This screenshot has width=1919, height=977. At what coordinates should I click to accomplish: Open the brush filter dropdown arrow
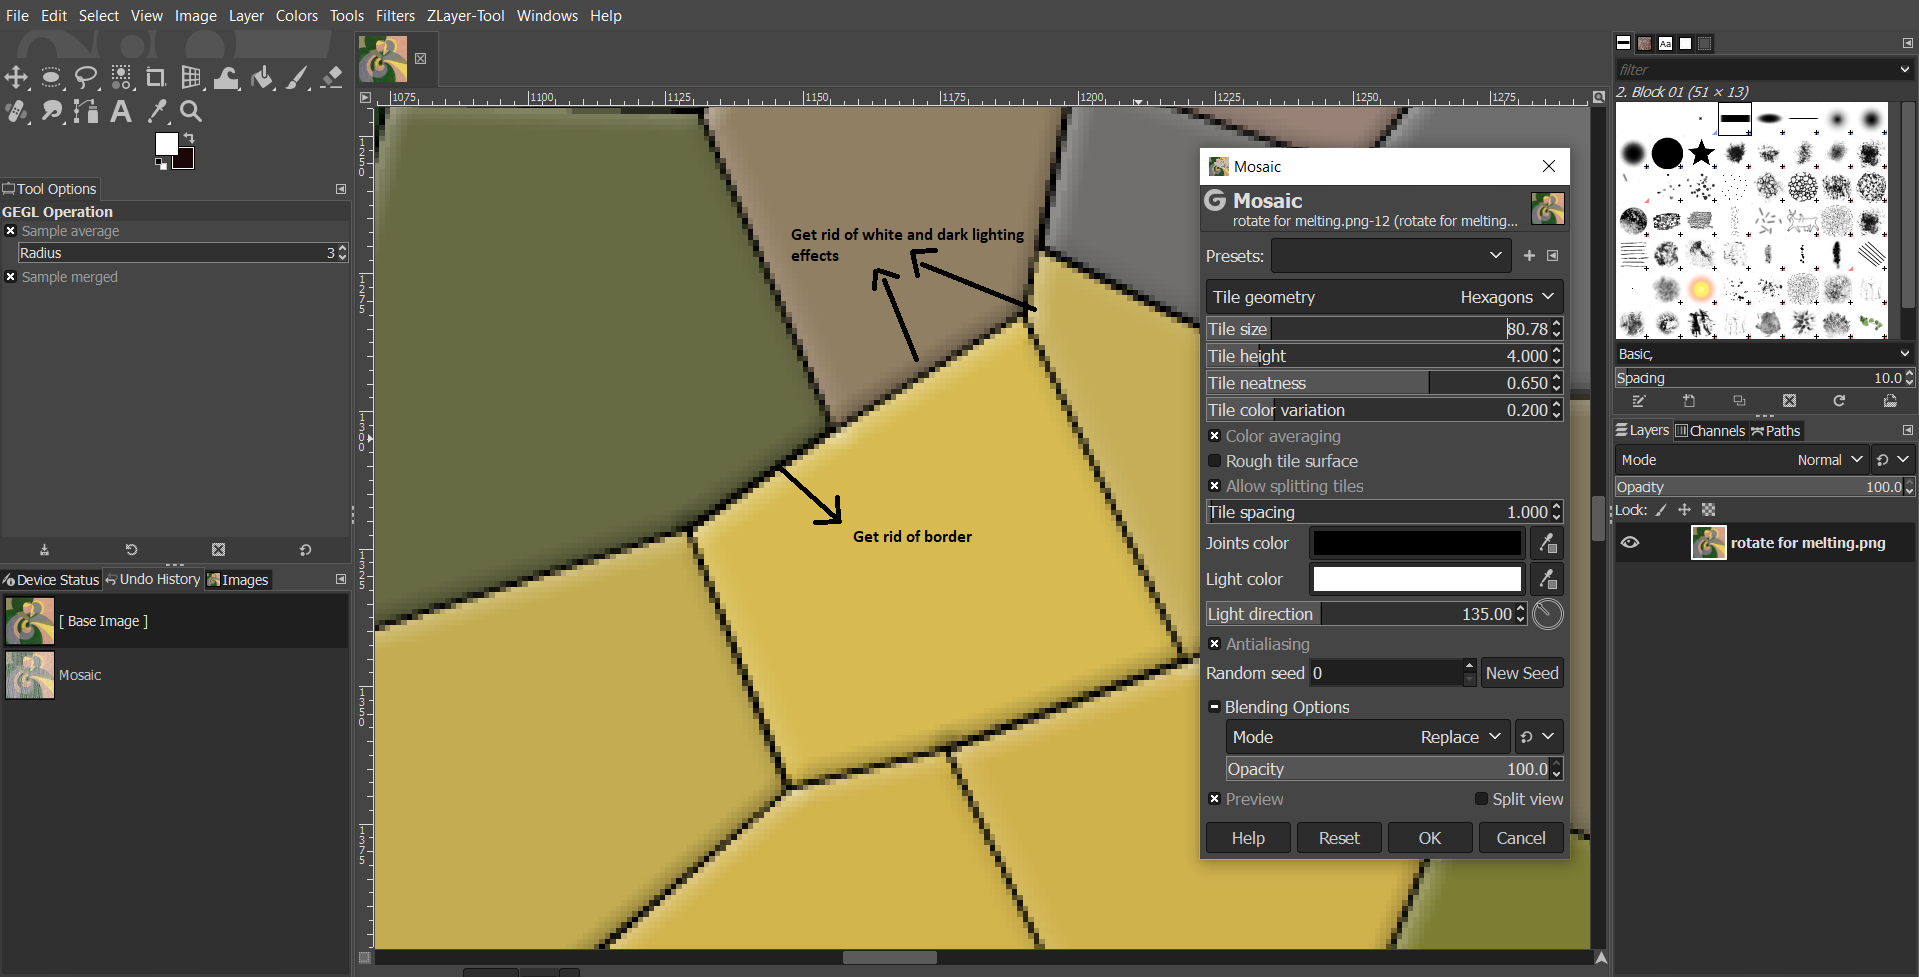pos(1904,70)
